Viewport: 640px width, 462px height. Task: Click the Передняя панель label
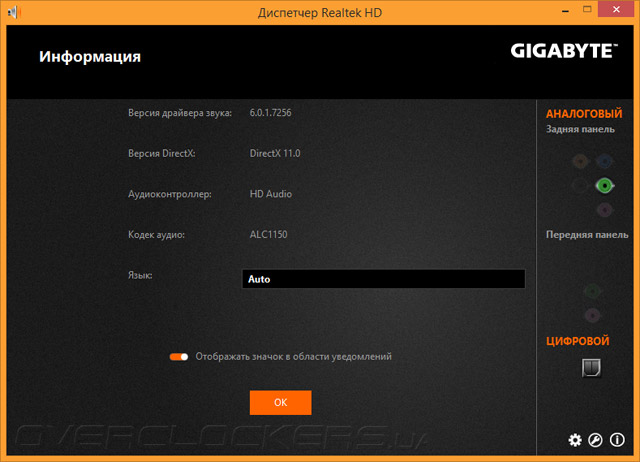tap(587, 235)
